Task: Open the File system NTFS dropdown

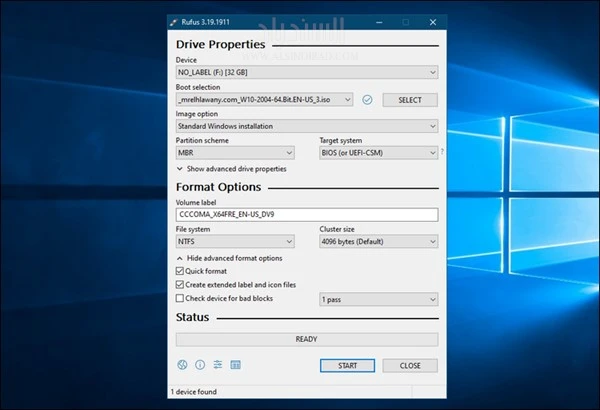Action: coord(235,242)
